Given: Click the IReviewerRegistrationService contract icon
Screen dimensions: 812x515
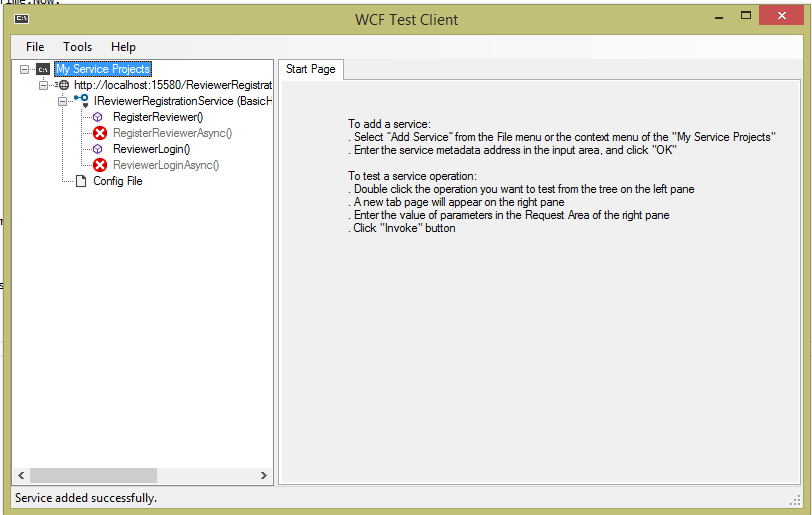Looking at the screenshot, I should 81,101.
